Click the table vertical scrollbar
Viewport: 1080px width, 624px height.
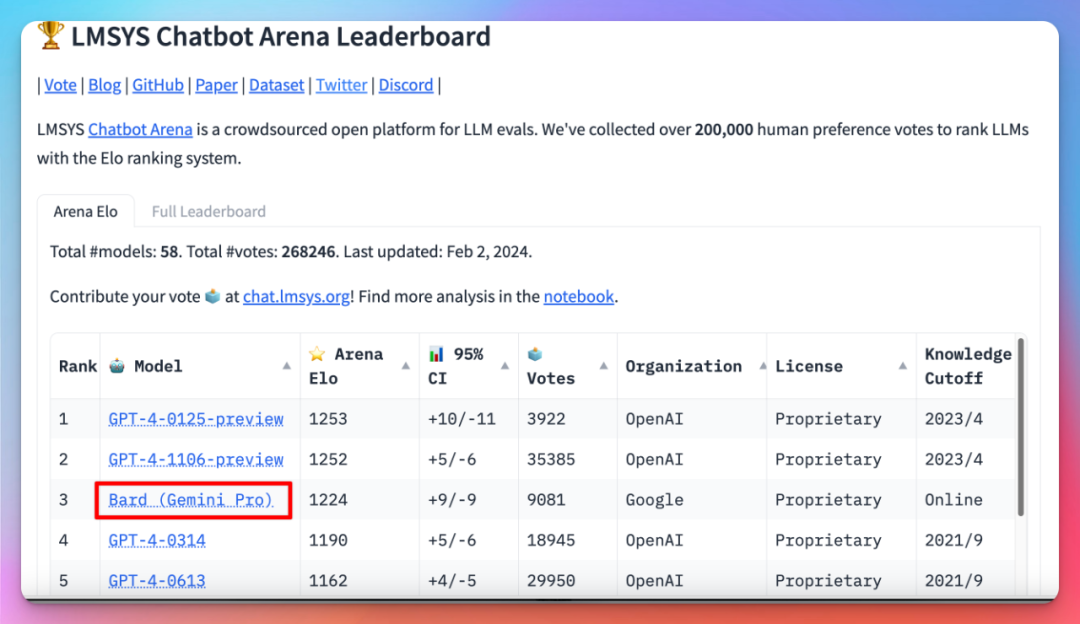1020,430
